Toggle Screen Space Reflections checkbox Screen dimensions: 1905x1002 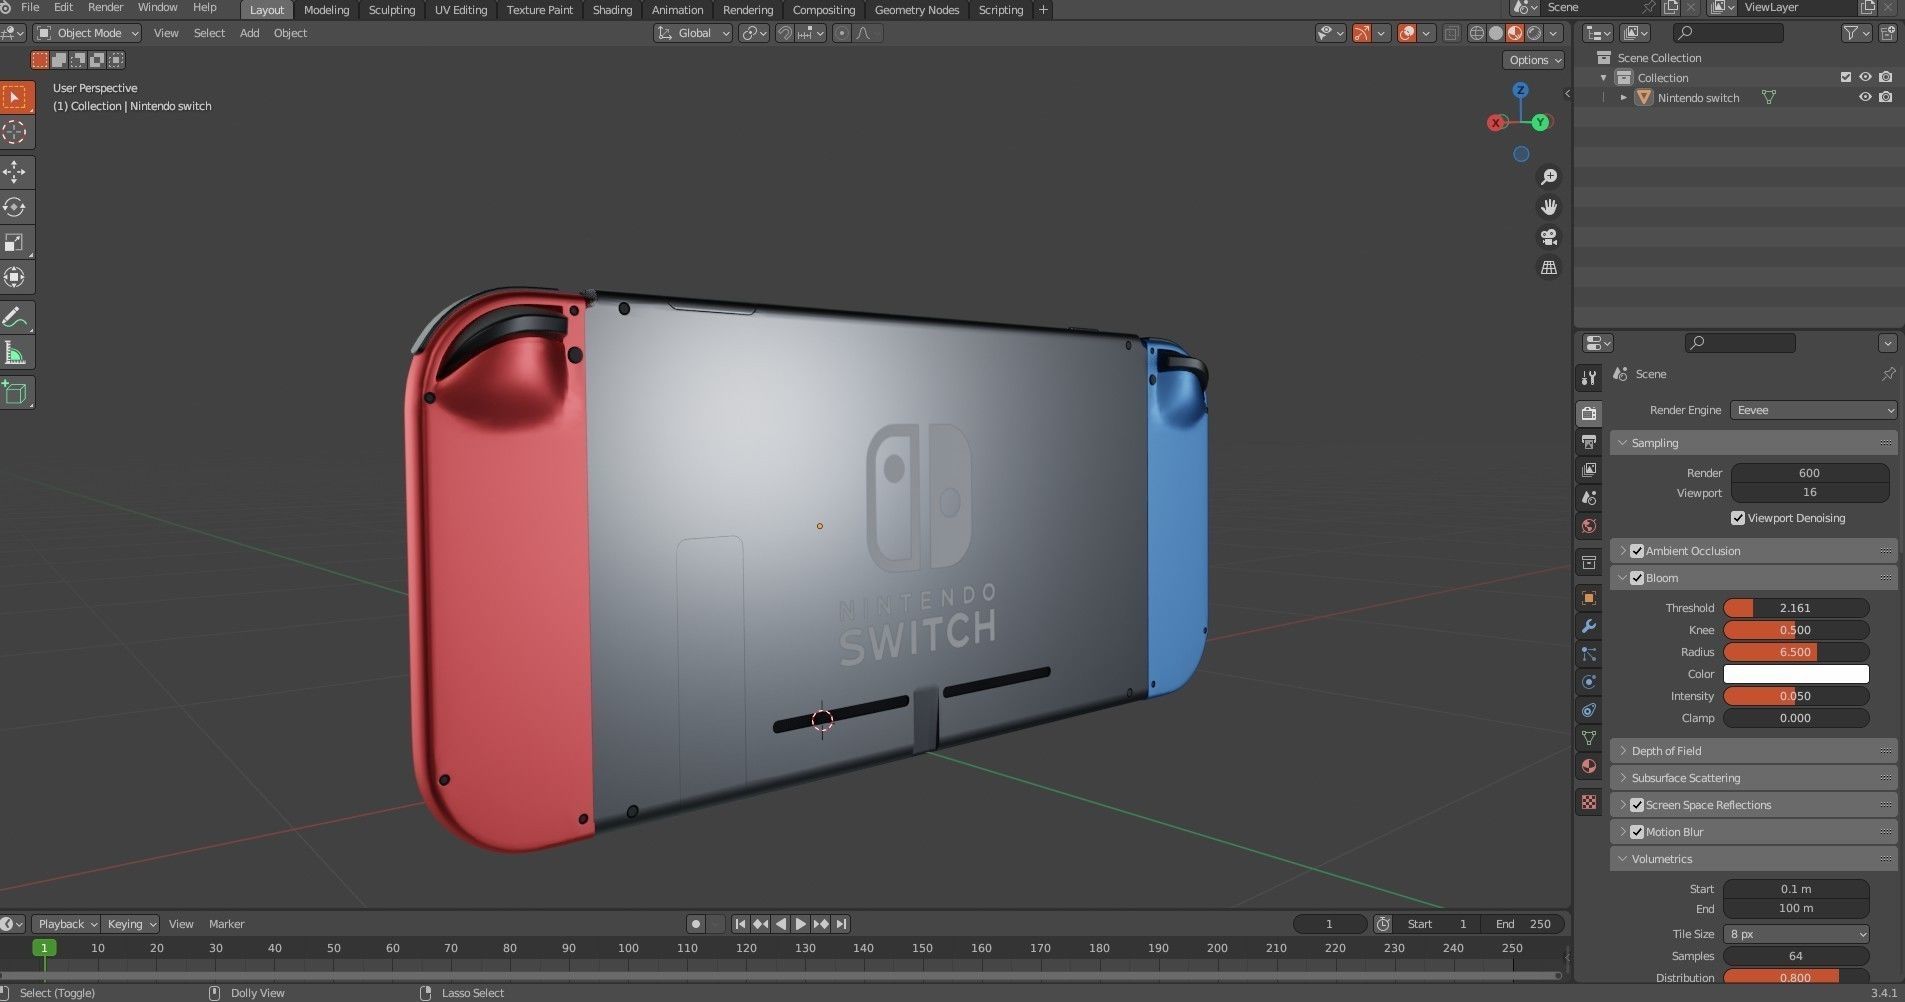(x=1637, y=805)
